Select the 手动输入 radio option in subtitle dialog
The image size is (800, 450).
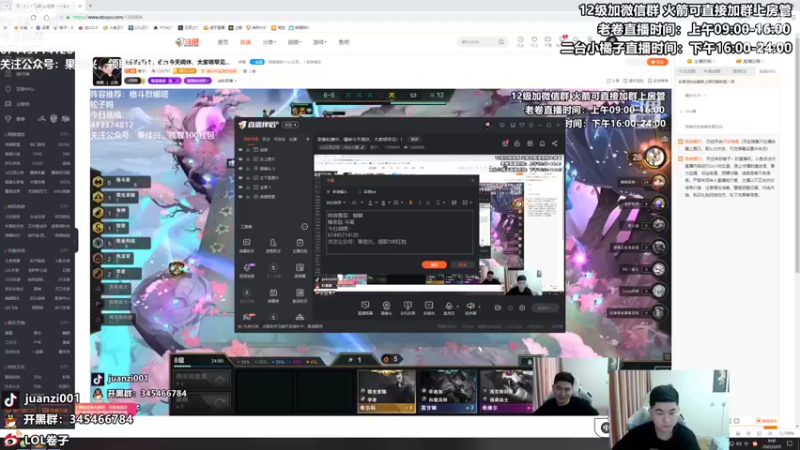tap(328, 192)
